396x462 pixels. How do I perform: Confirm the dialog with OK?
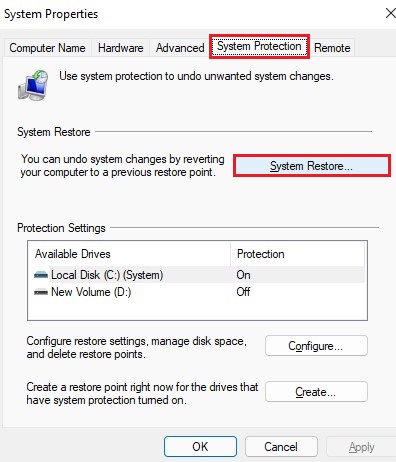[200, 447]
